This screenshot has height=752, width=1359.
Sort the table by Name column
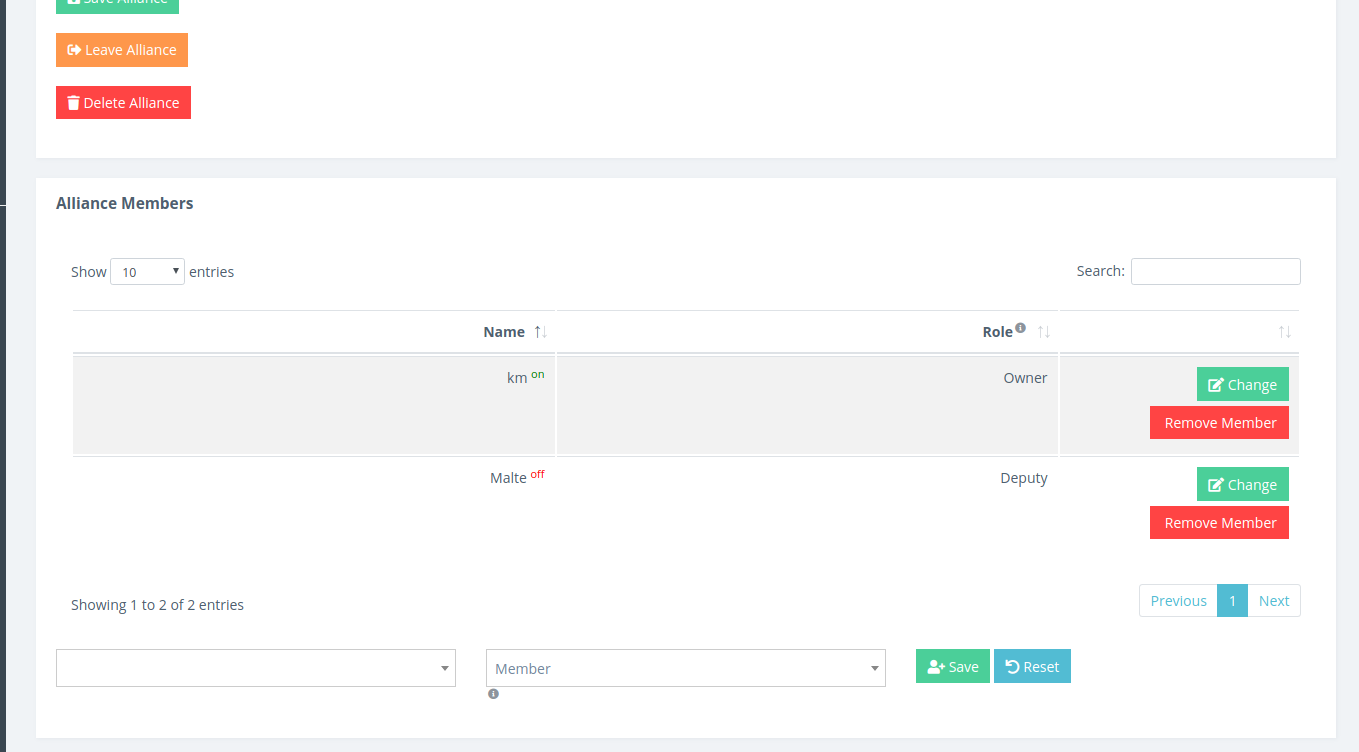[x=314, y=332]
